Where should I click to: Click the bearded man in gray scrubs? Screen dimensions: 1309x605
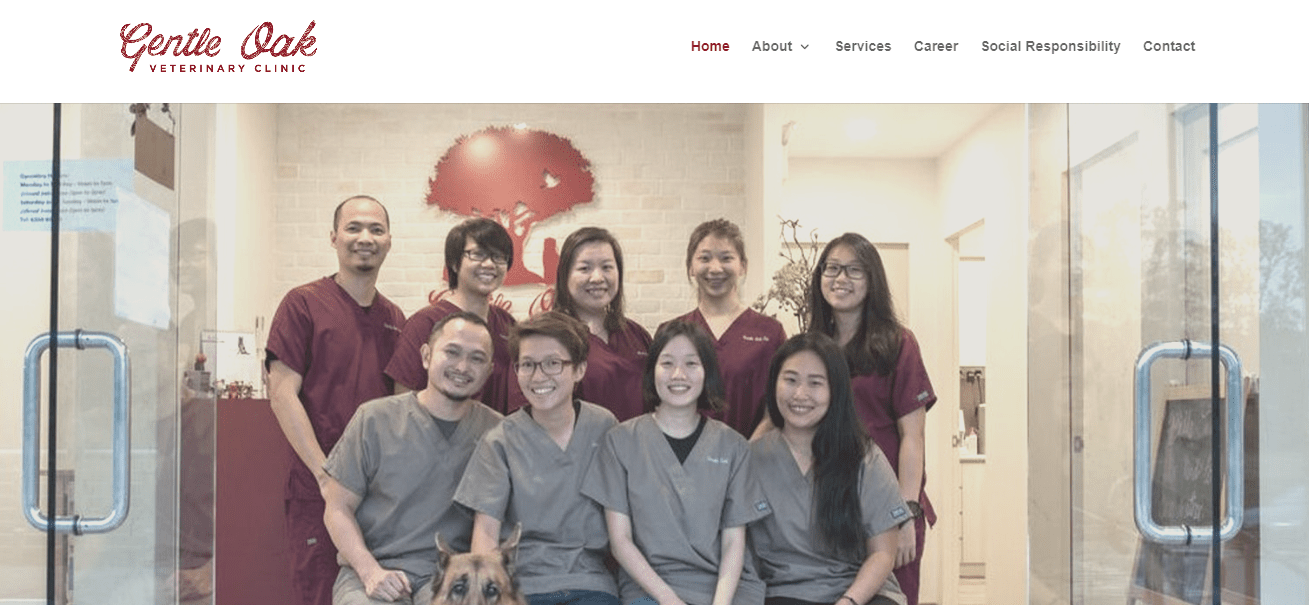[x=410, y=460]
